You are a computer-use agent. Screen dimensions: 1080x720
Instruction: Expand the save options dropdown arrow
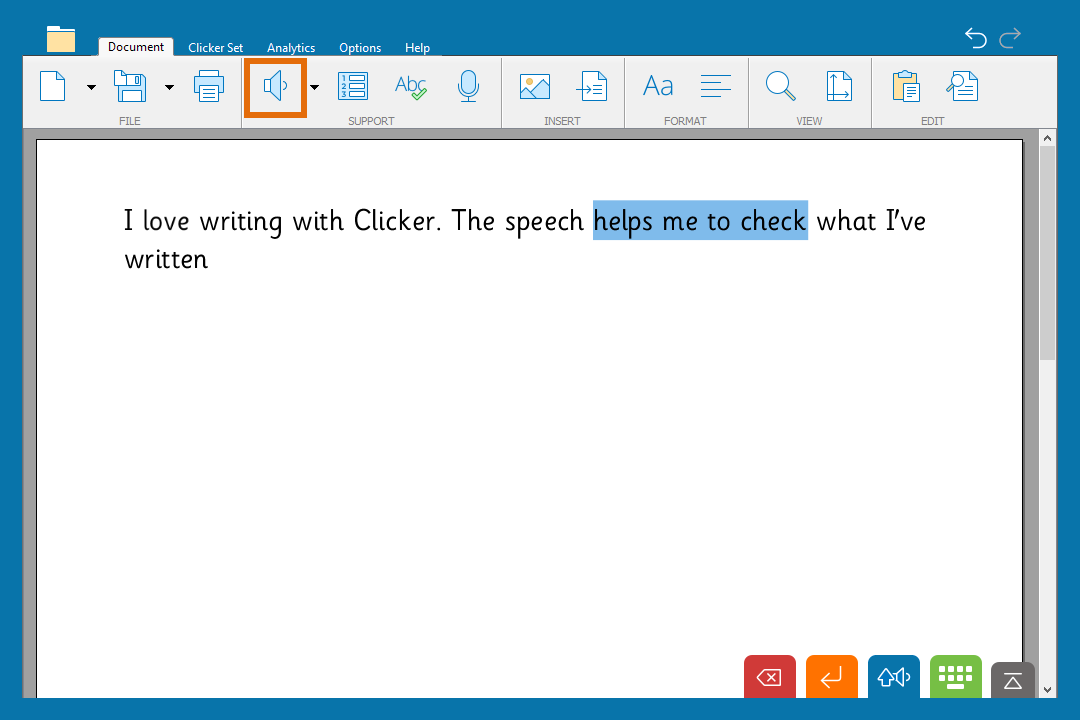click(169, 88)
